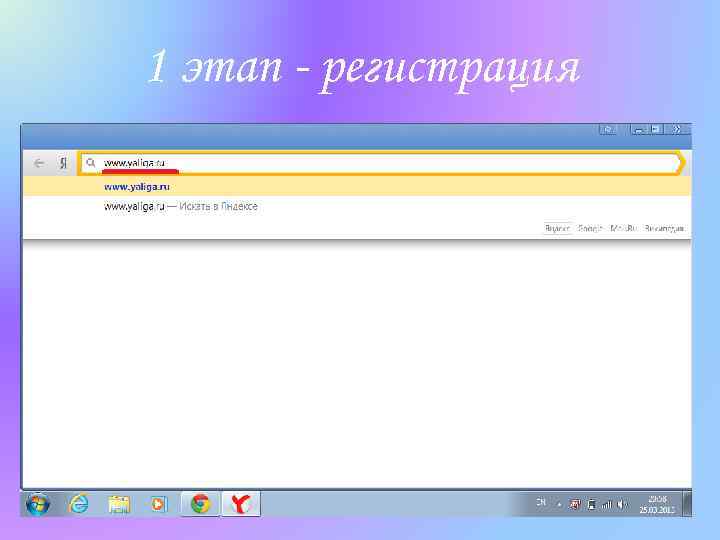Viewport: 720px width, 540px height.
Task: Click the power/battery tray icon
Action: (591, 505)
